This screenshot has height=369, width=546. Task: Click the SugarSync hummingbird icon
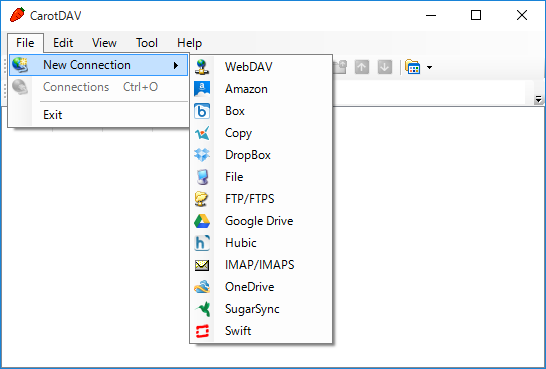click(x=202, y=309)
